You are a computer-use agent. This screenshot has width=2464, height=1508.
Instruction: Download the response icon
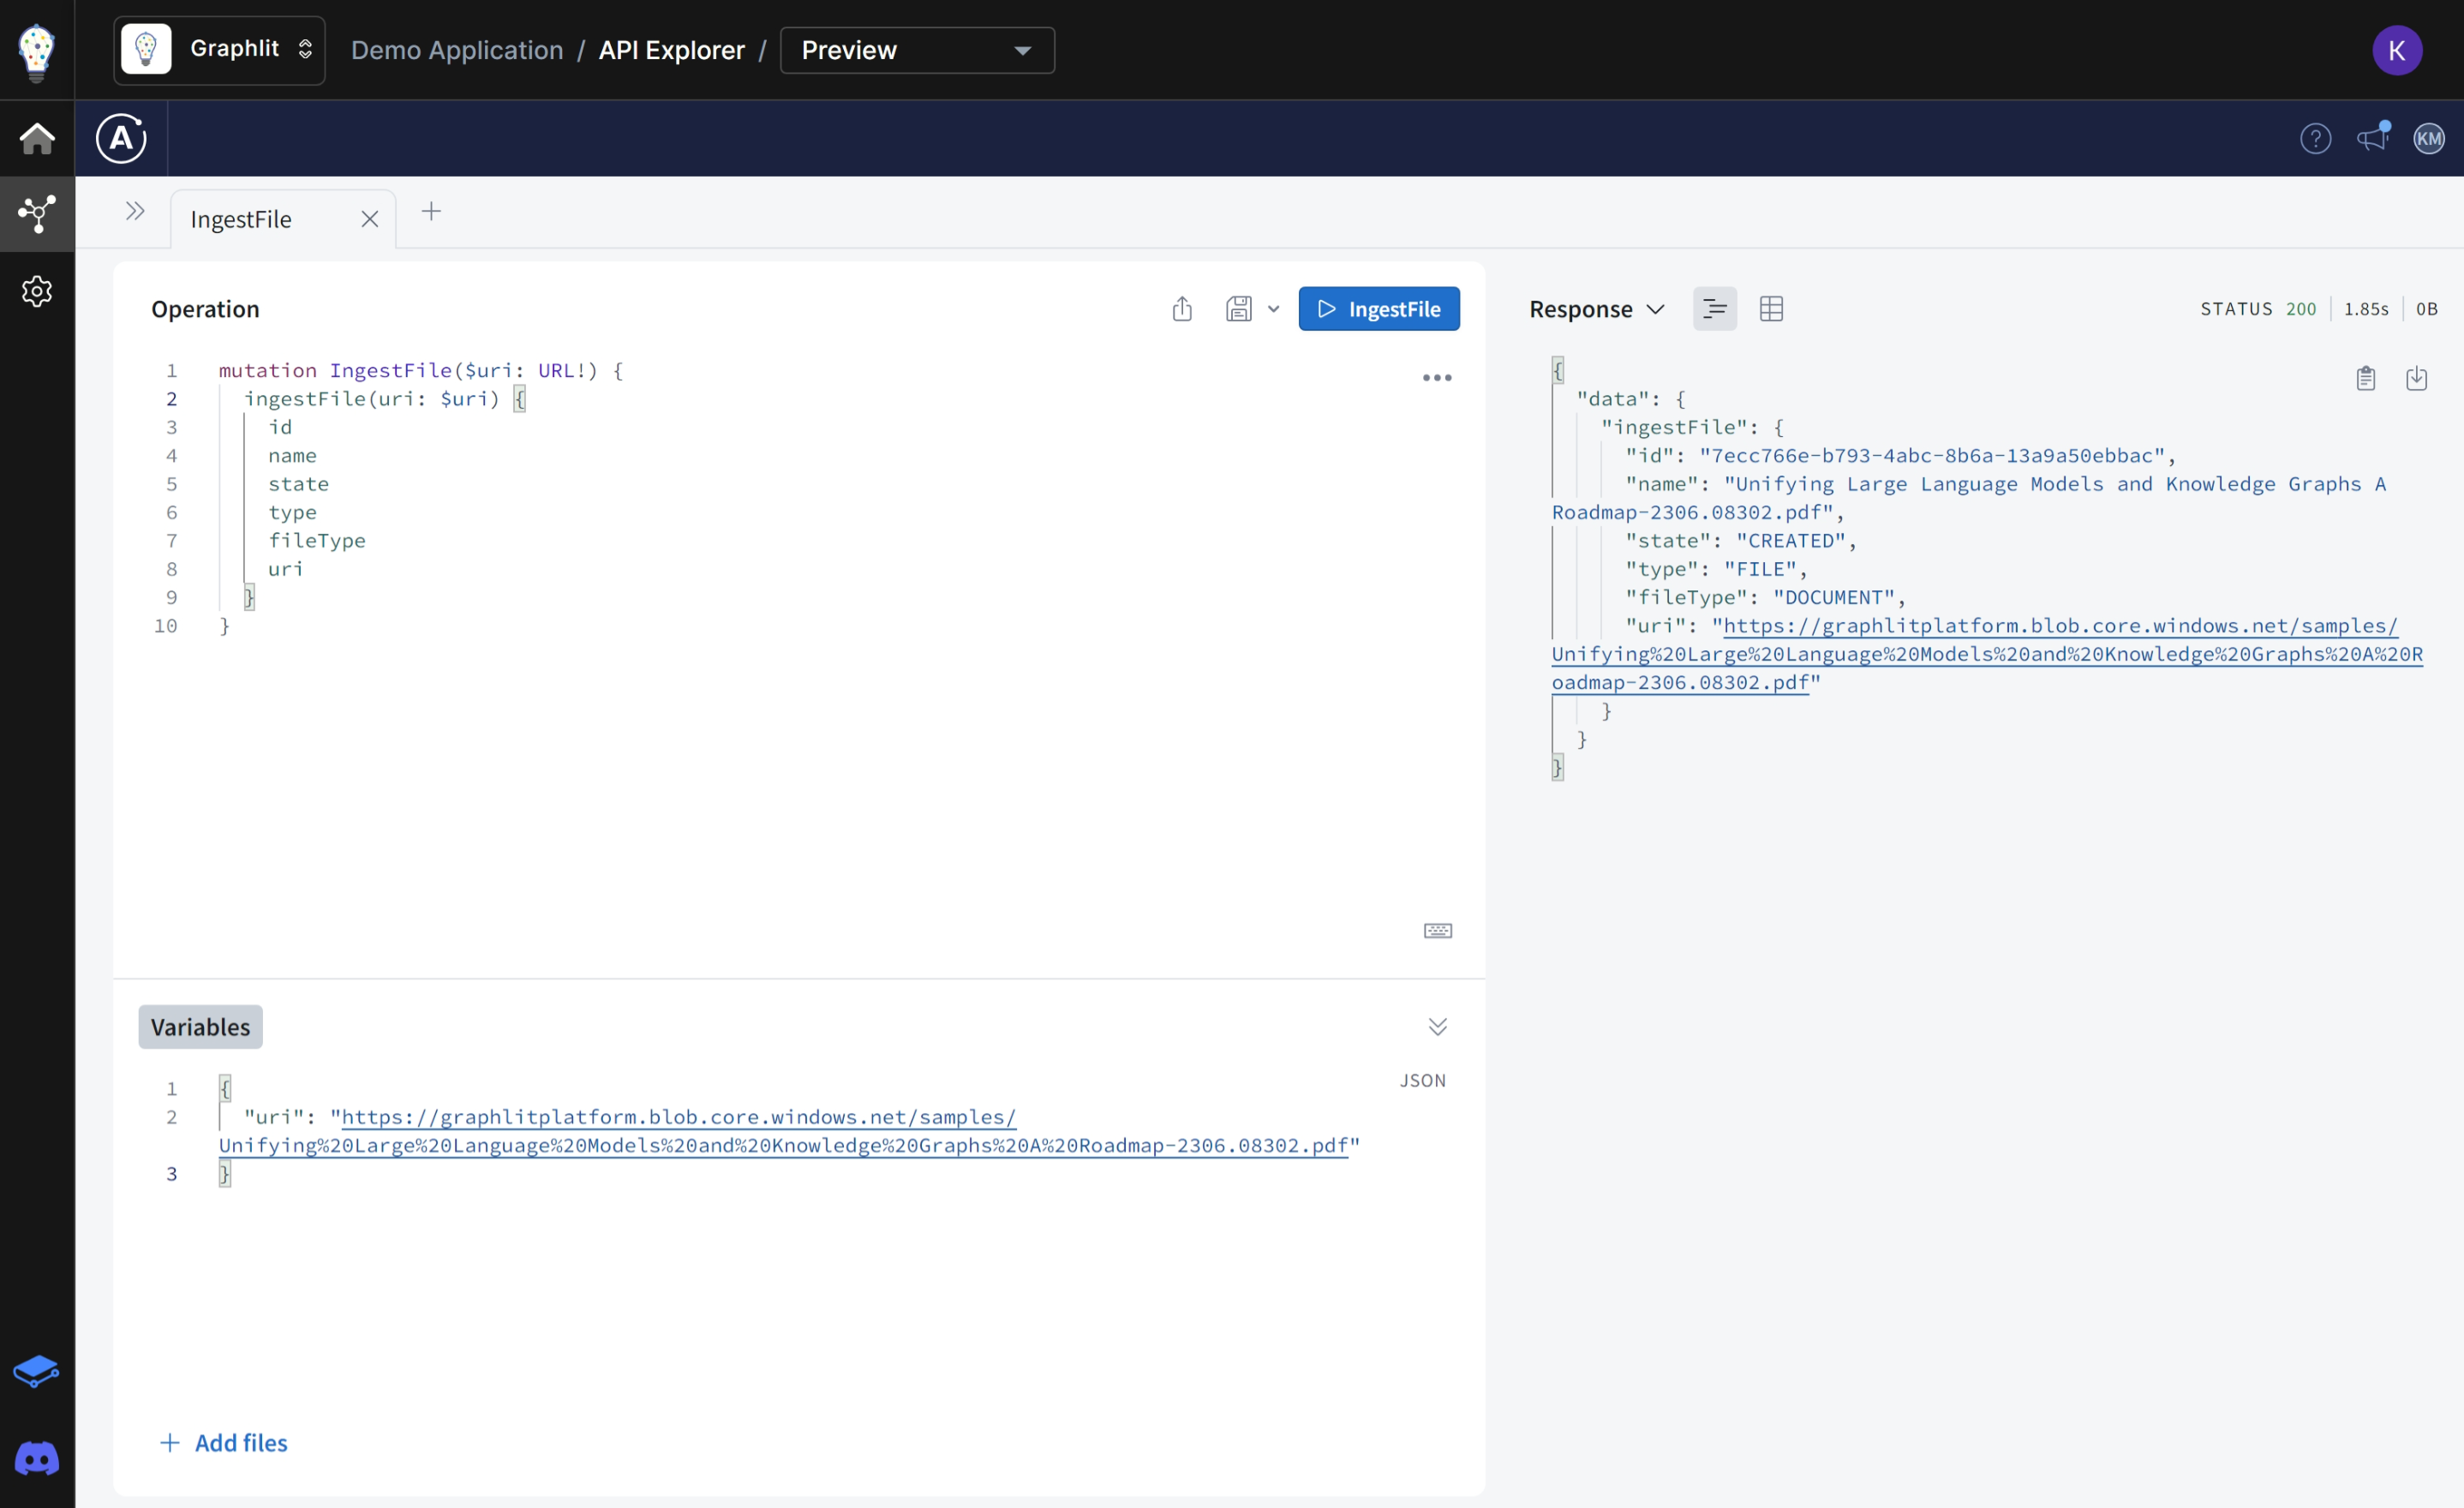click(x=2416, y=378)
